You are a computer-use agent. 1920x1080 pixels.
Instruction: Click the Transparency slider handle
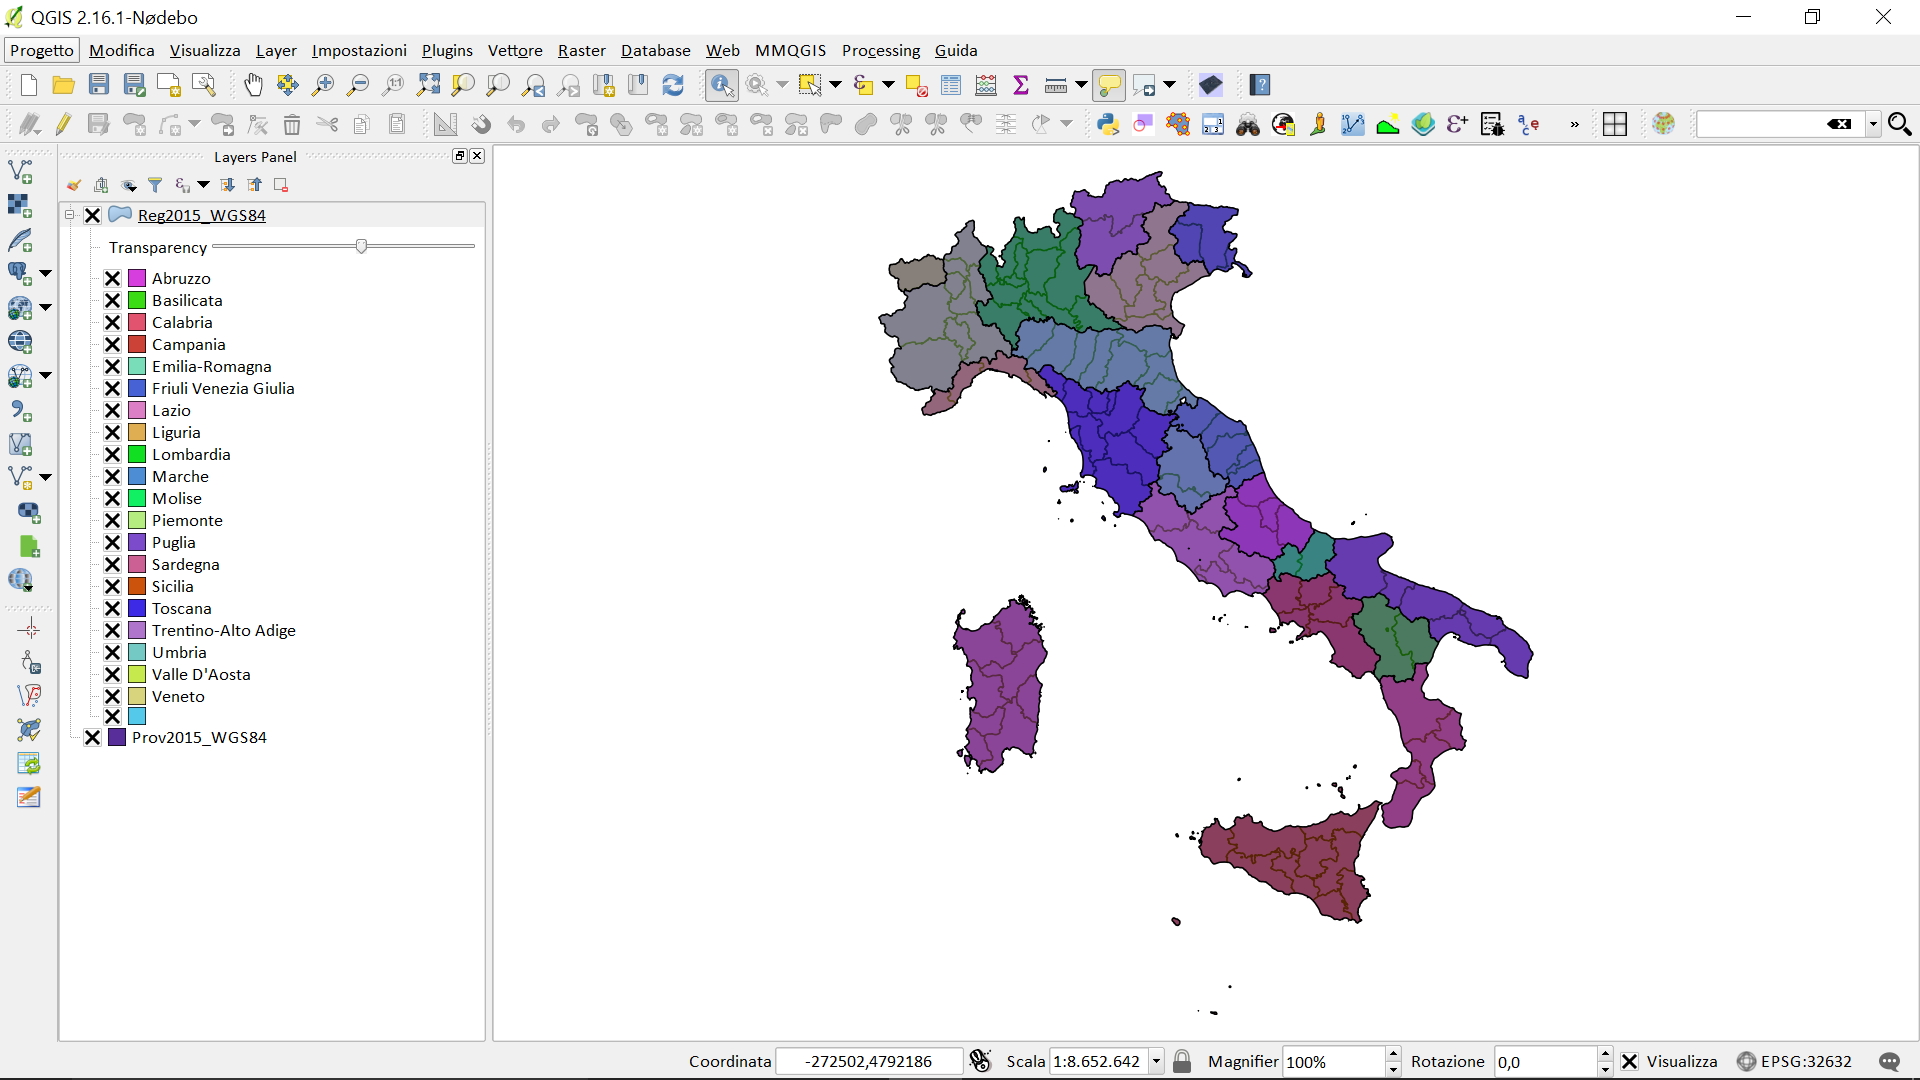(x=361, y=246)
